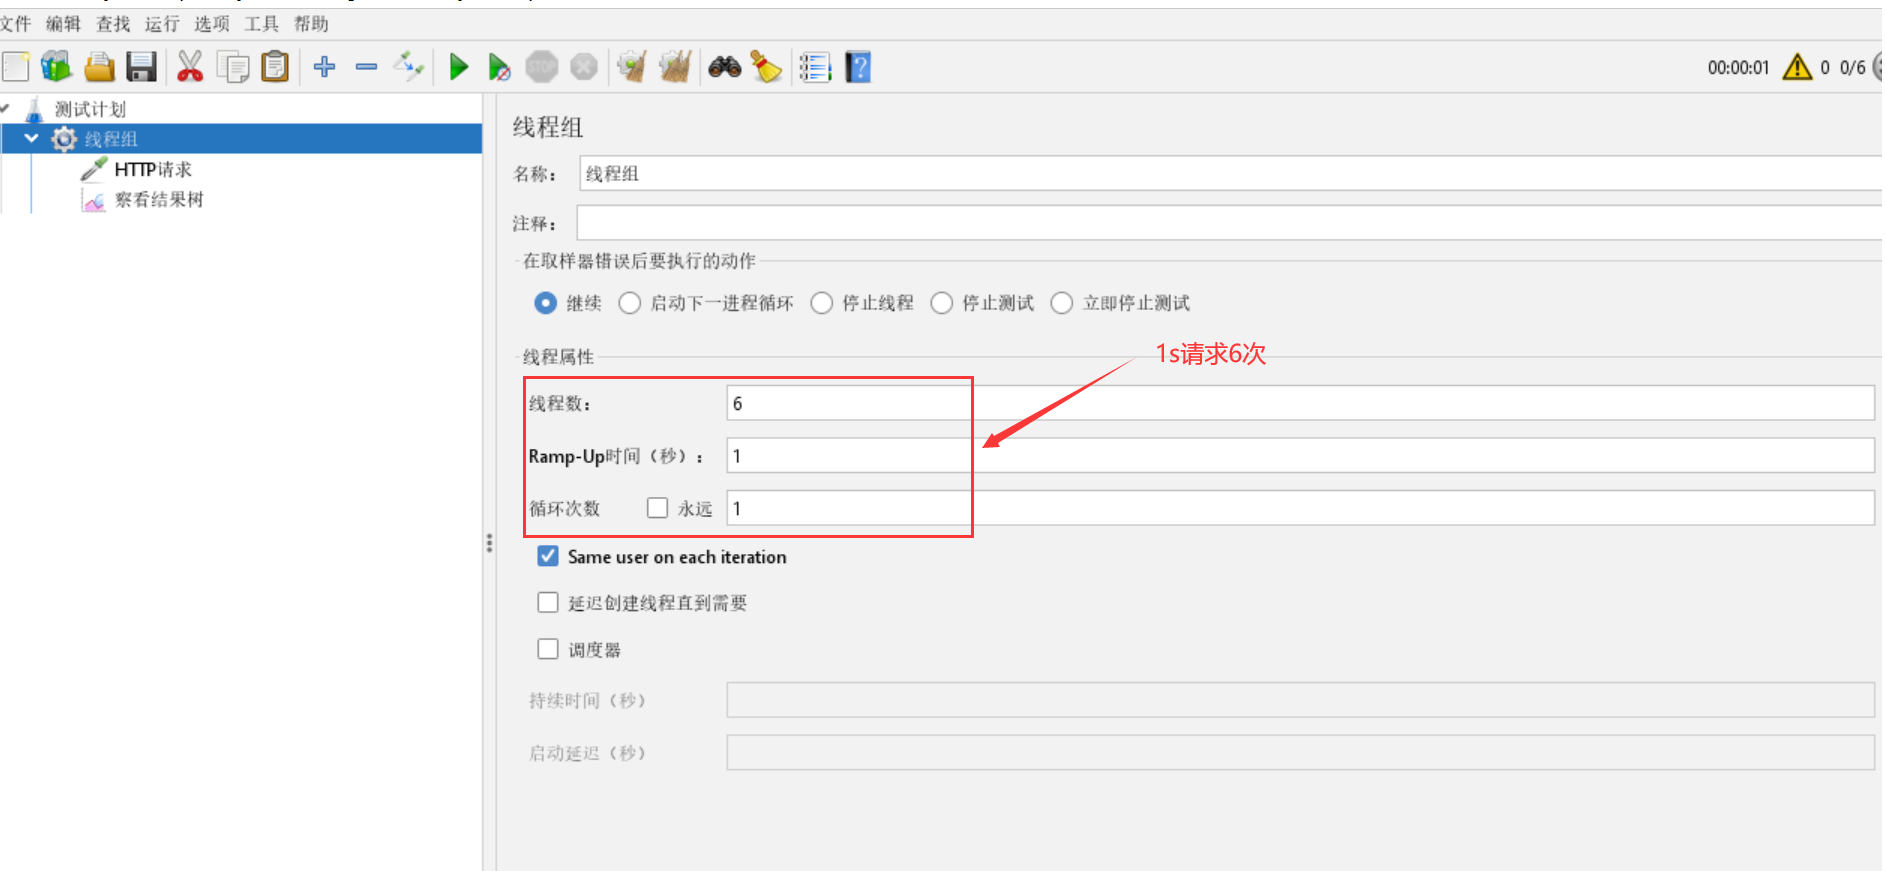Image resolution: width=1885 pixels, height=871 pixels.
Task: Open Search with binoculars icon
Action: [725, 67]
